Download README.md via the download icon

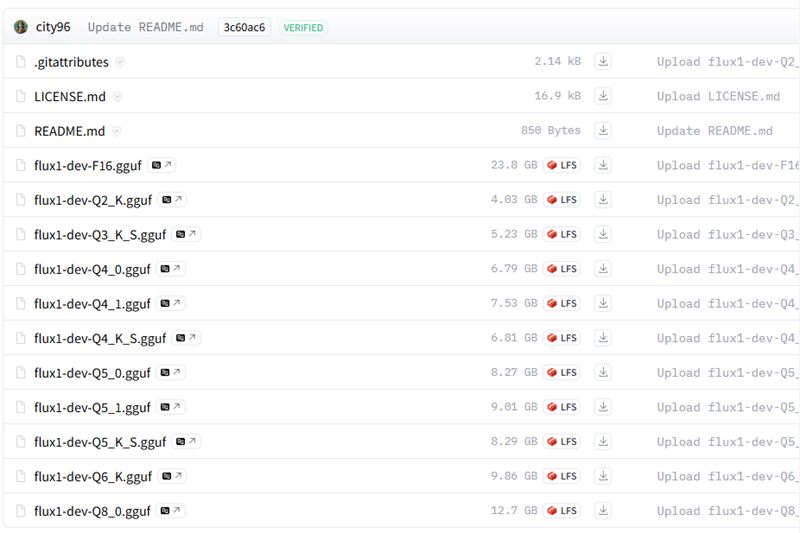point(603,131)
